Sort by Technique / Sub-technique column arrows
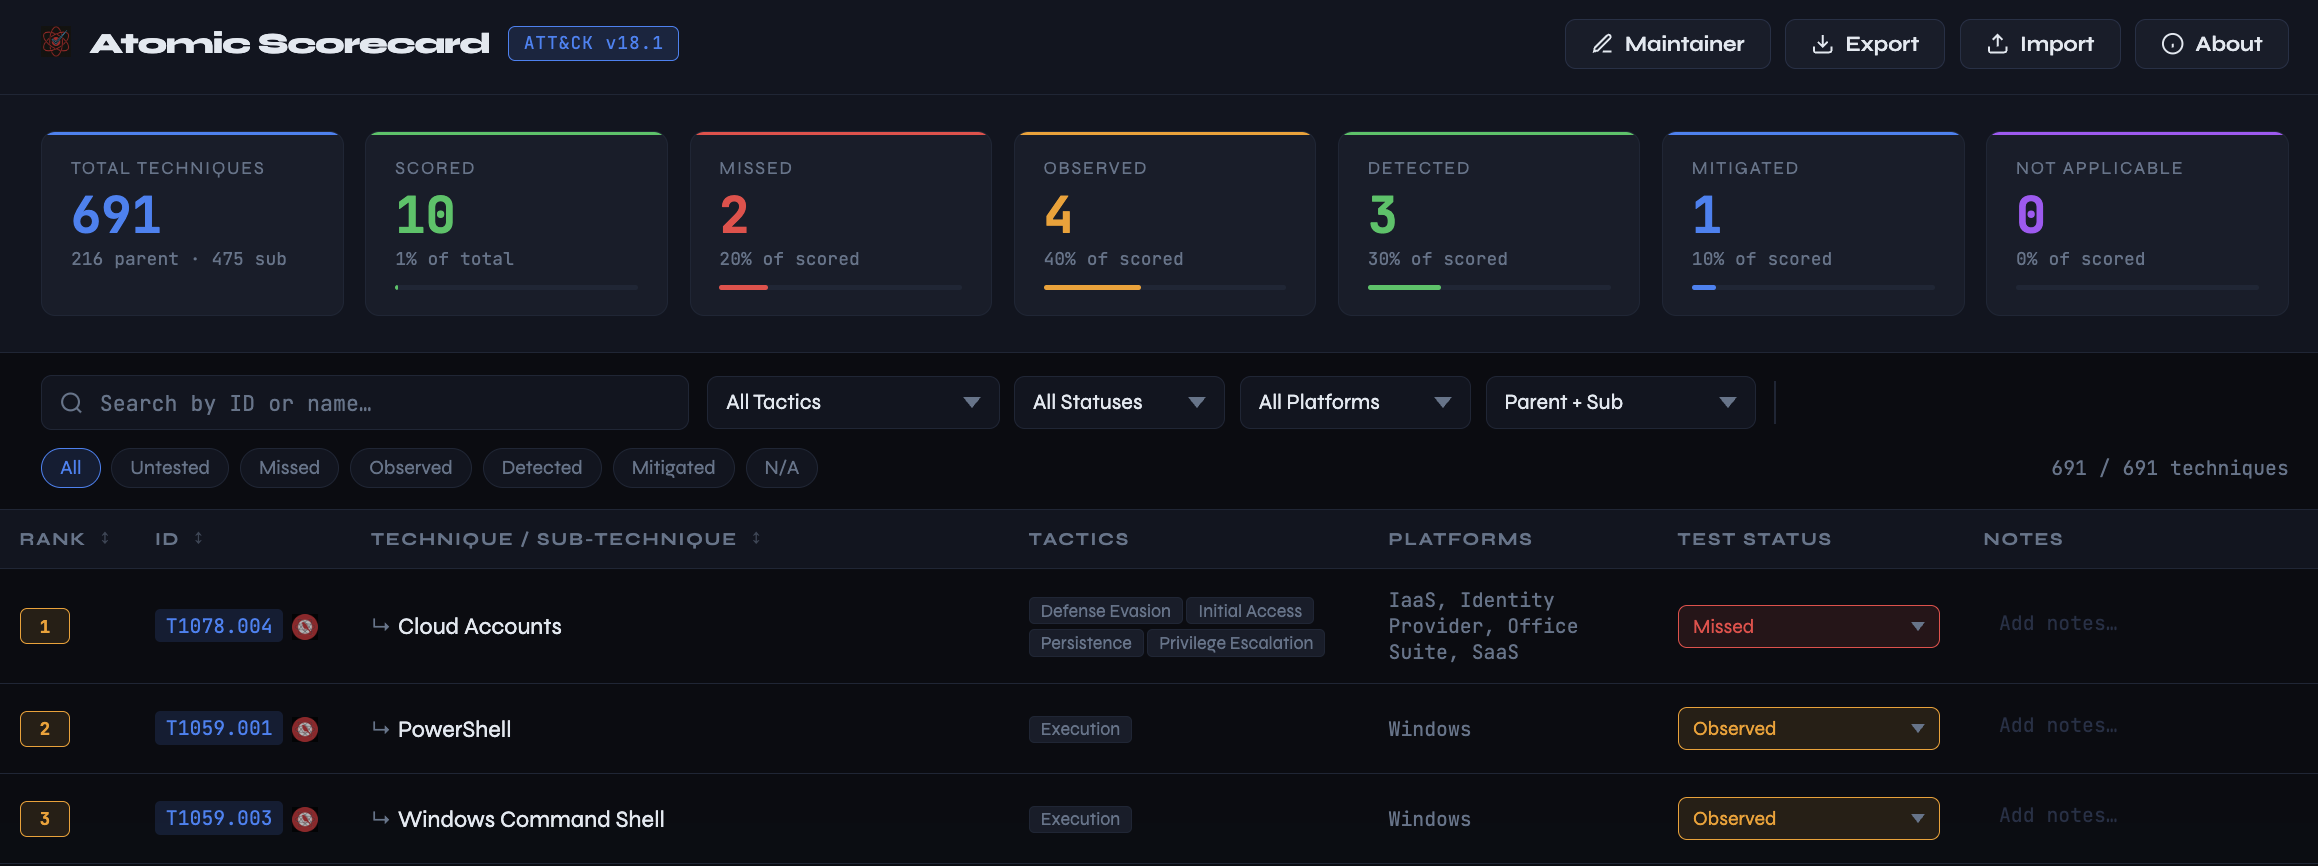 (756, 538)
